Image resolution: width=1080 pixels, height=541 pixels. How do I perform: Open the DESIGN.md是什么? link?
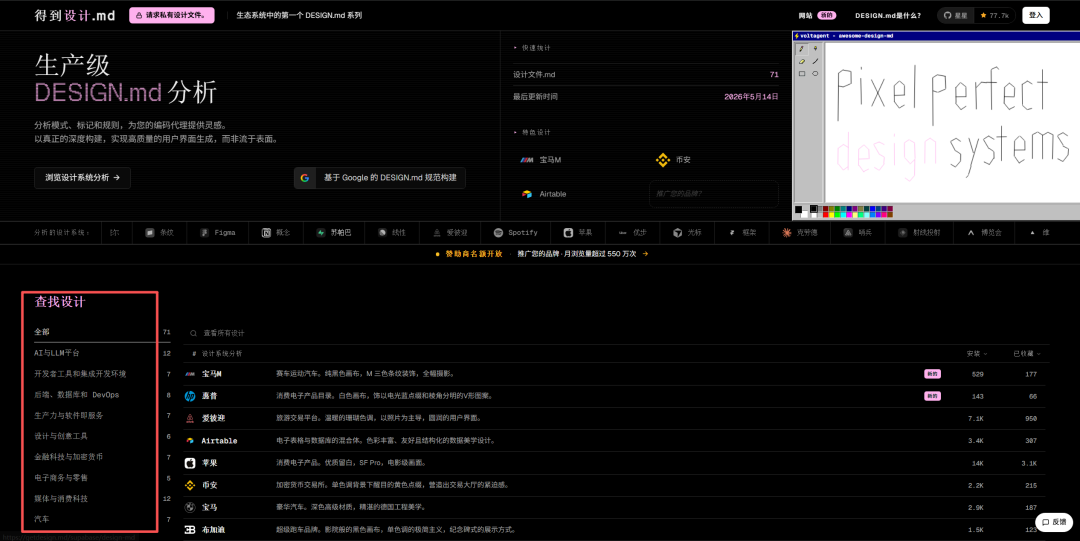tap(888, 15)
